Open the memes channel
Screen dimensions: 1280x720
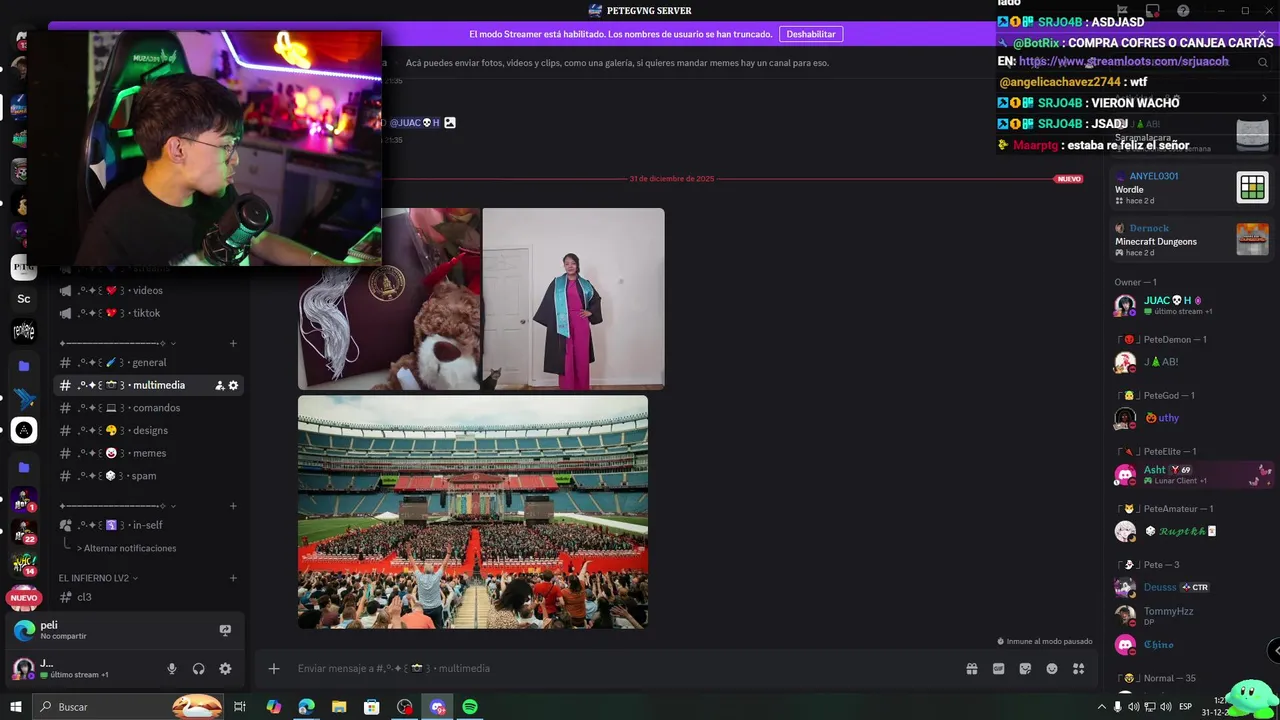click(x=148, y=453)
